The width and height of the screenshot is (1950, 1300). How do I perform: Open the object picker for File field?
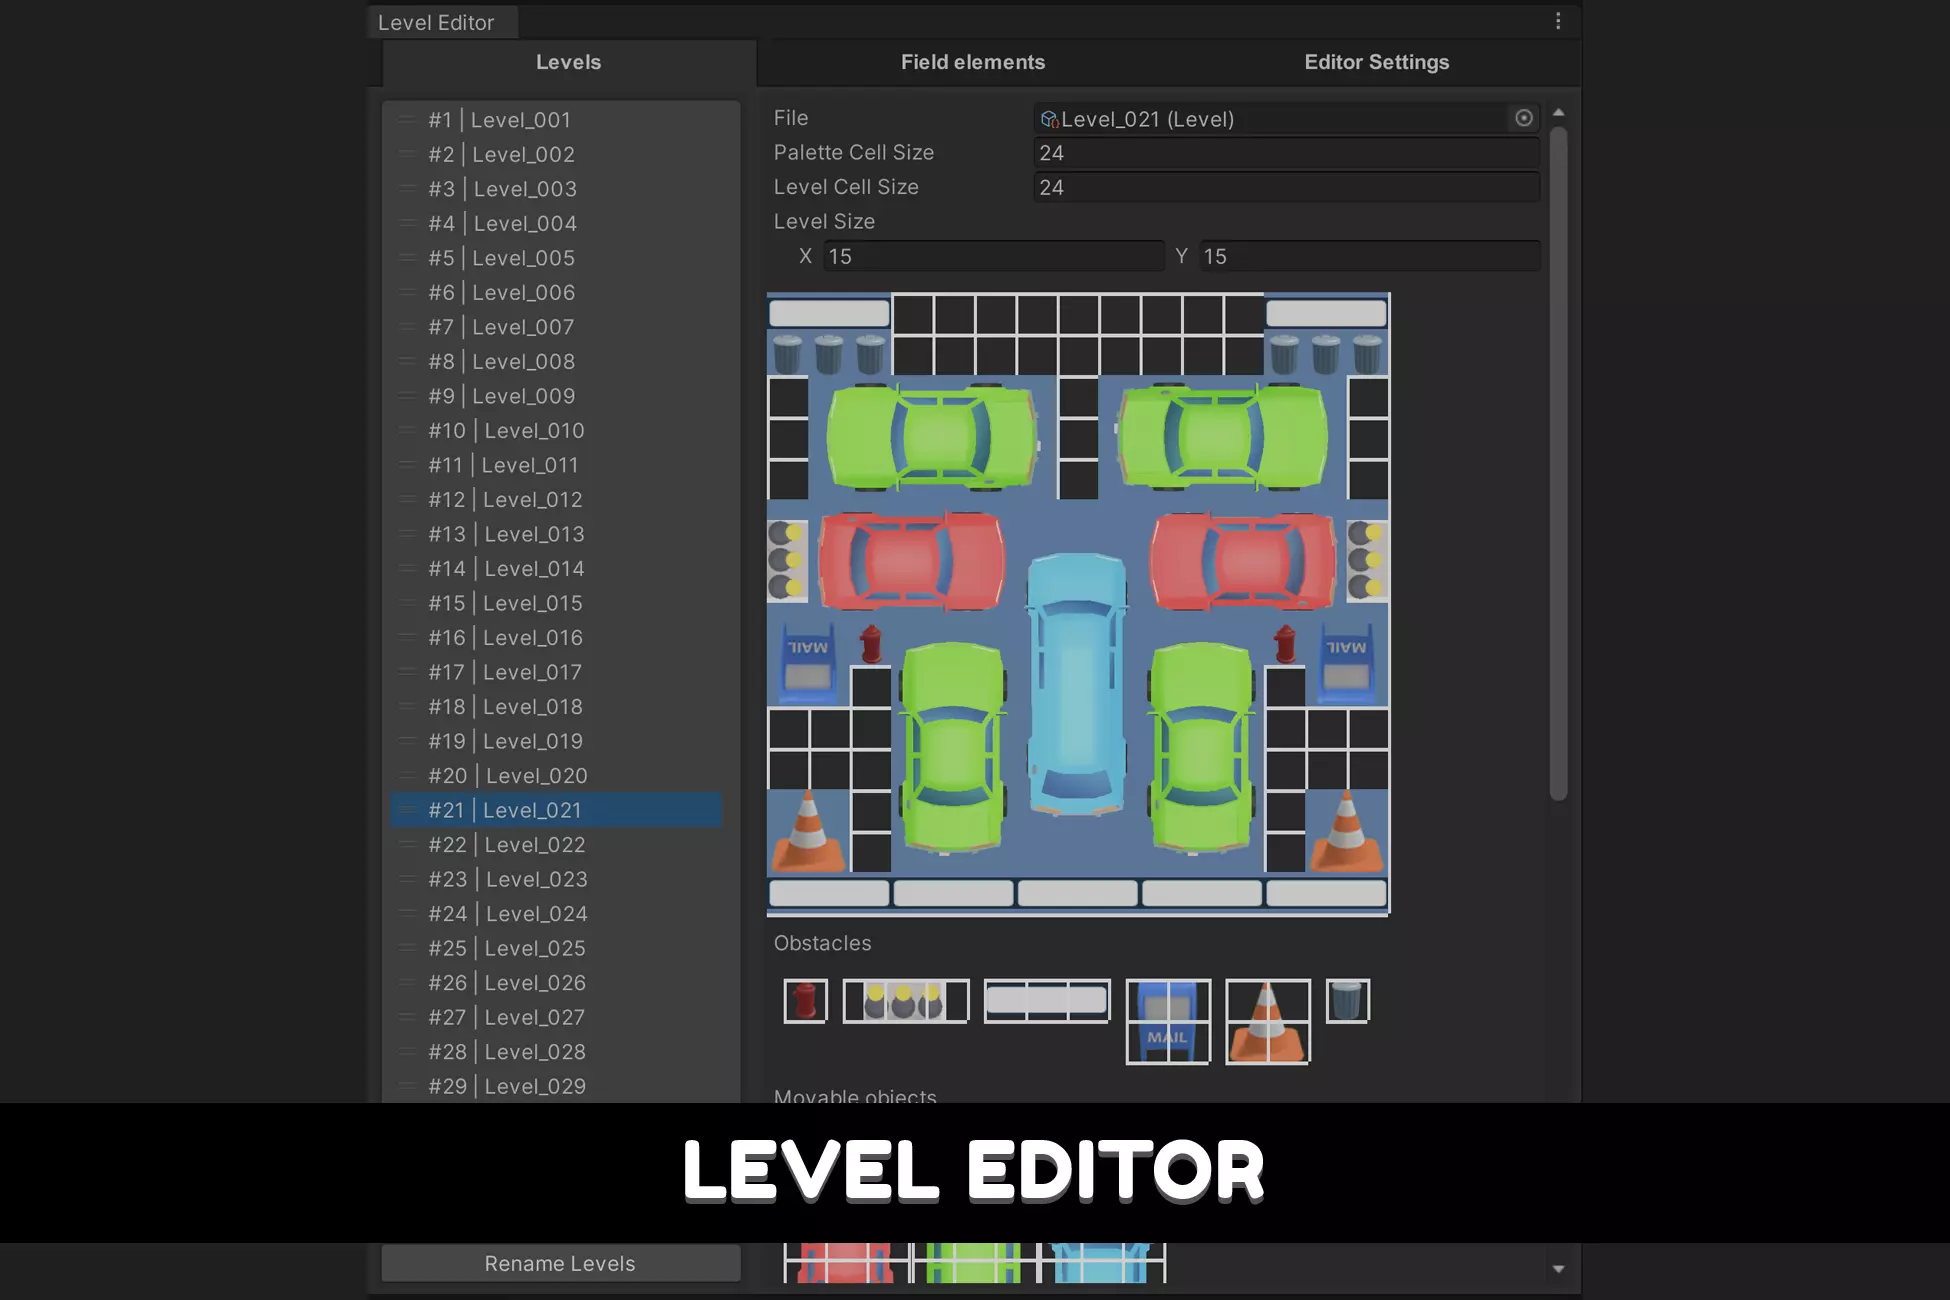click(1523, 118)
